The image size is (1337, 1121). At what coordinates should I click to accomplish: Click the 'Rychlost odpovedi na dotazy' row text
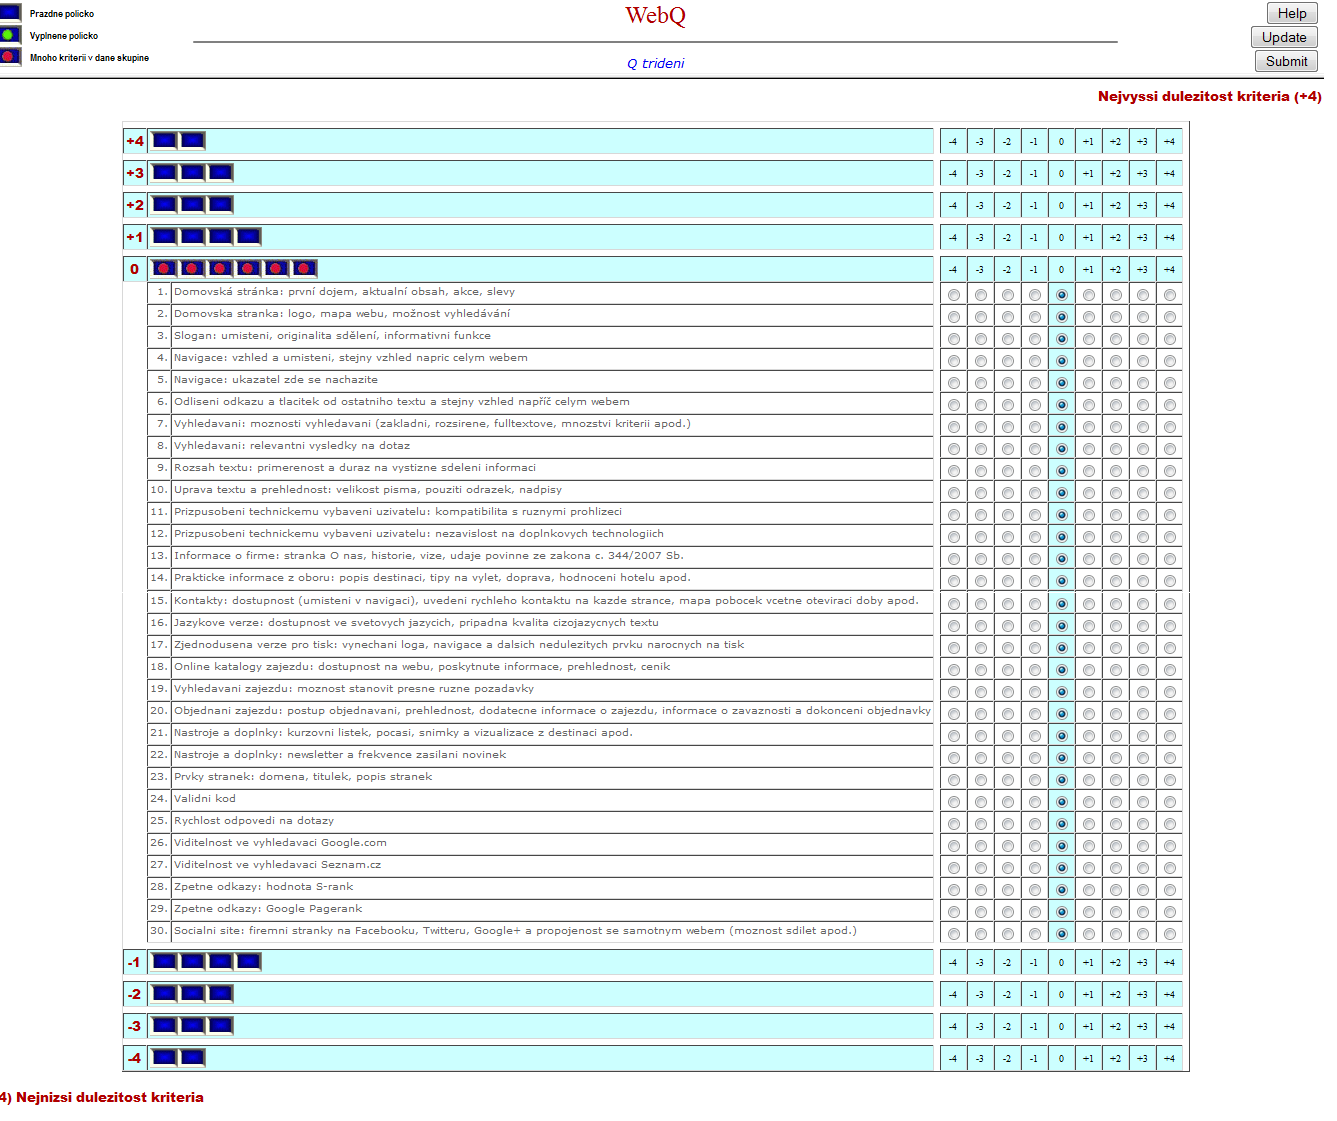pyautogui.click(x=254, y=821)
